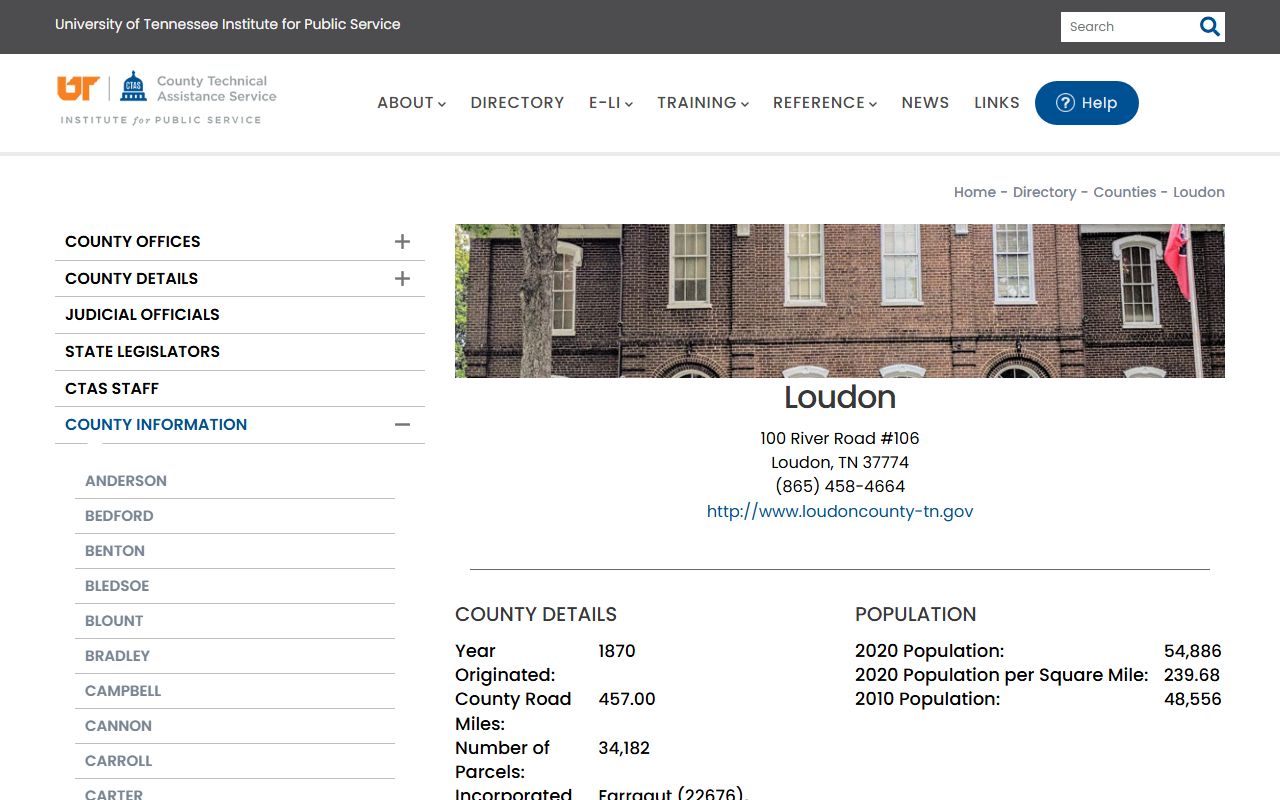This screenshot has height=800, width=1280.
Task: Click the UT County Technical Assistance Service logo
Action: click(x=167, y=98)
